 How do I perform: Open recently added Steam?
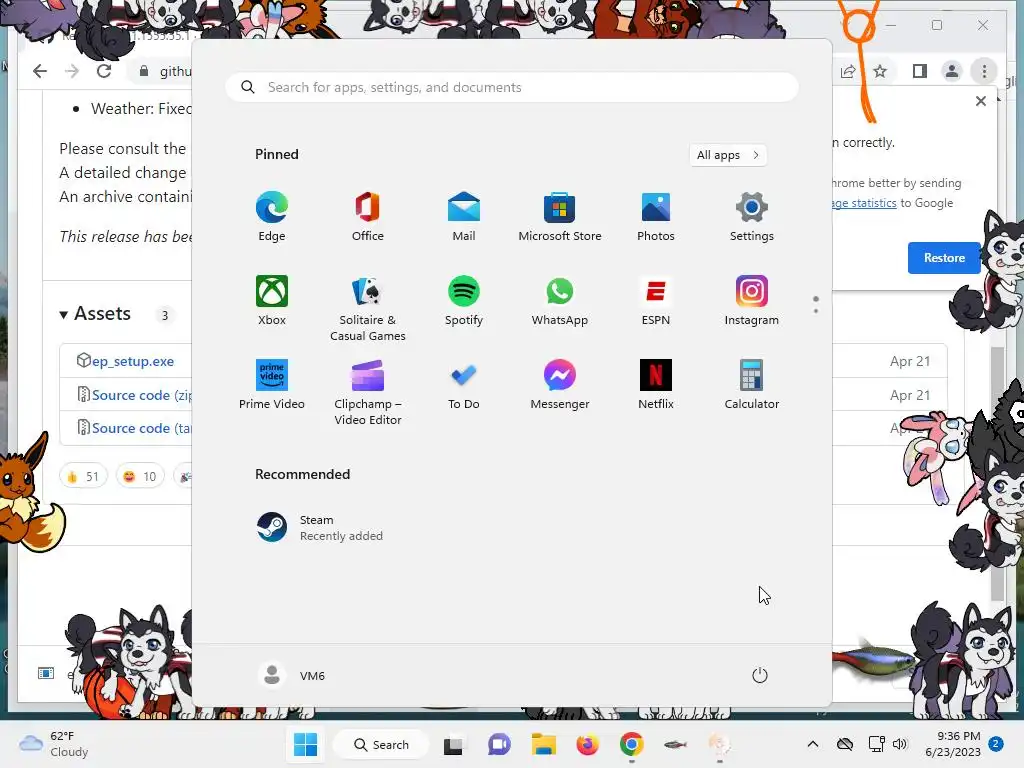click(320, 528)
